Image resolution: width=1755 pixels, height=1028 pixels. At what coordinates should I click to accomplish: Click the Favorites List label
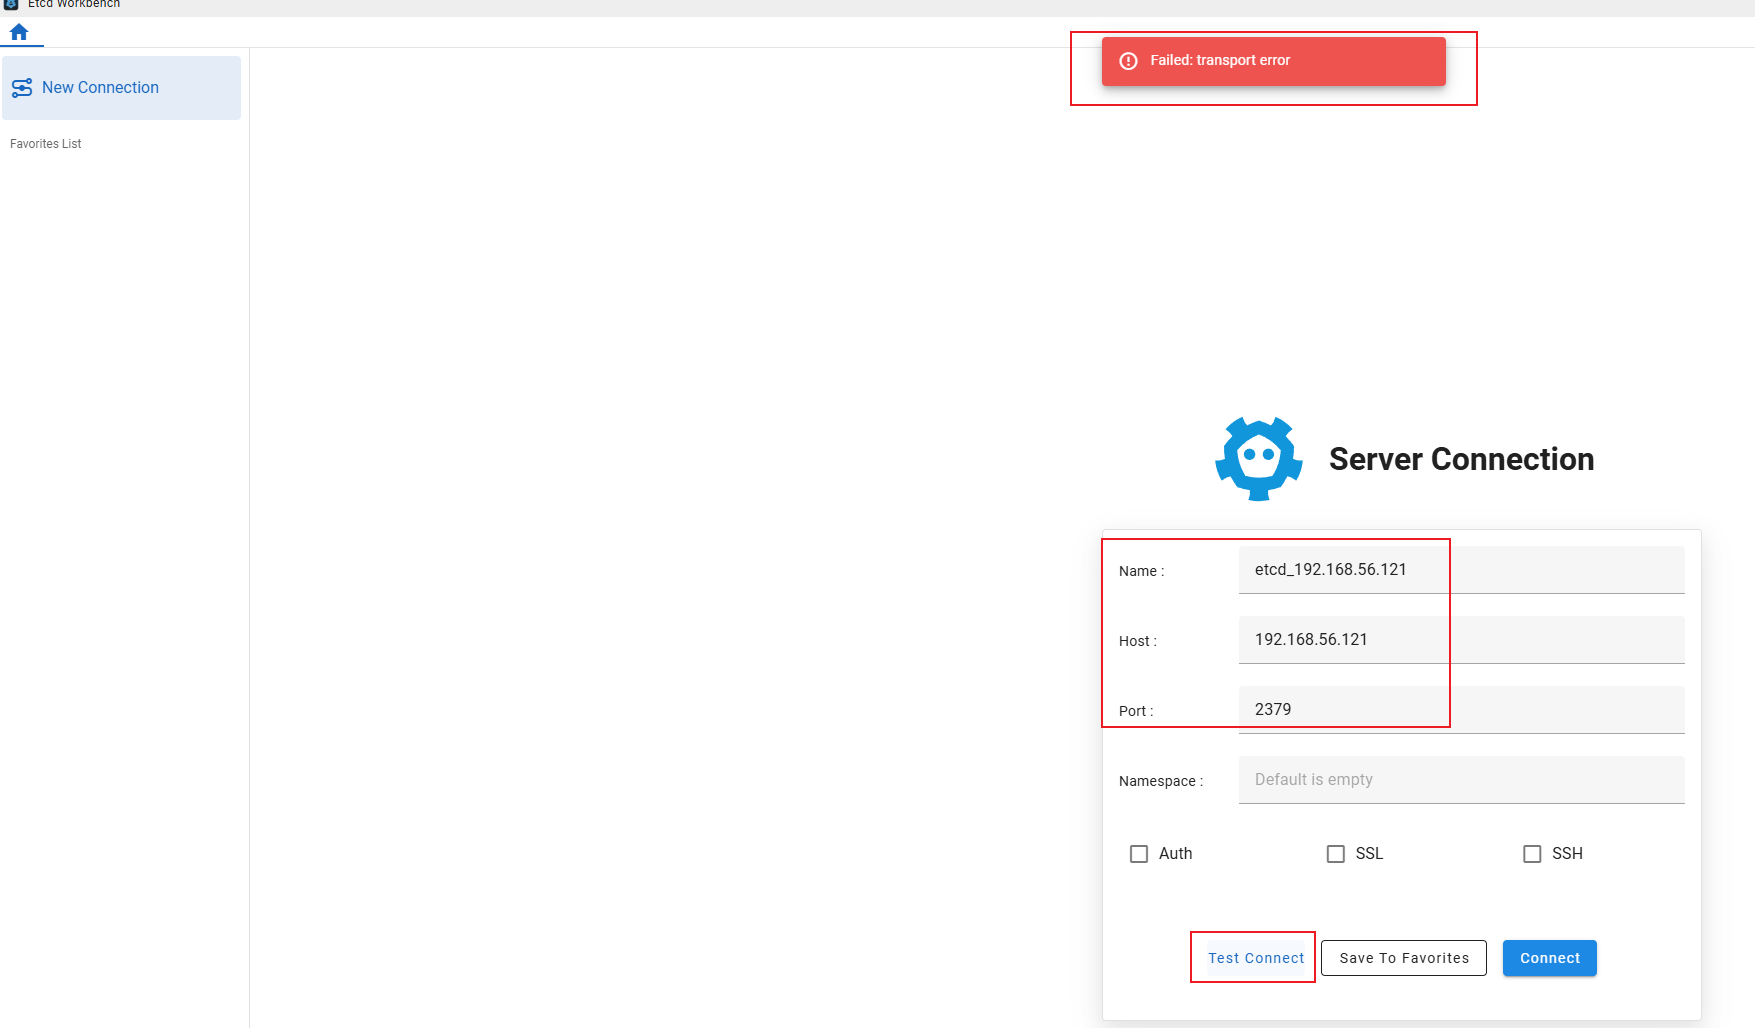tap(46, 144)
